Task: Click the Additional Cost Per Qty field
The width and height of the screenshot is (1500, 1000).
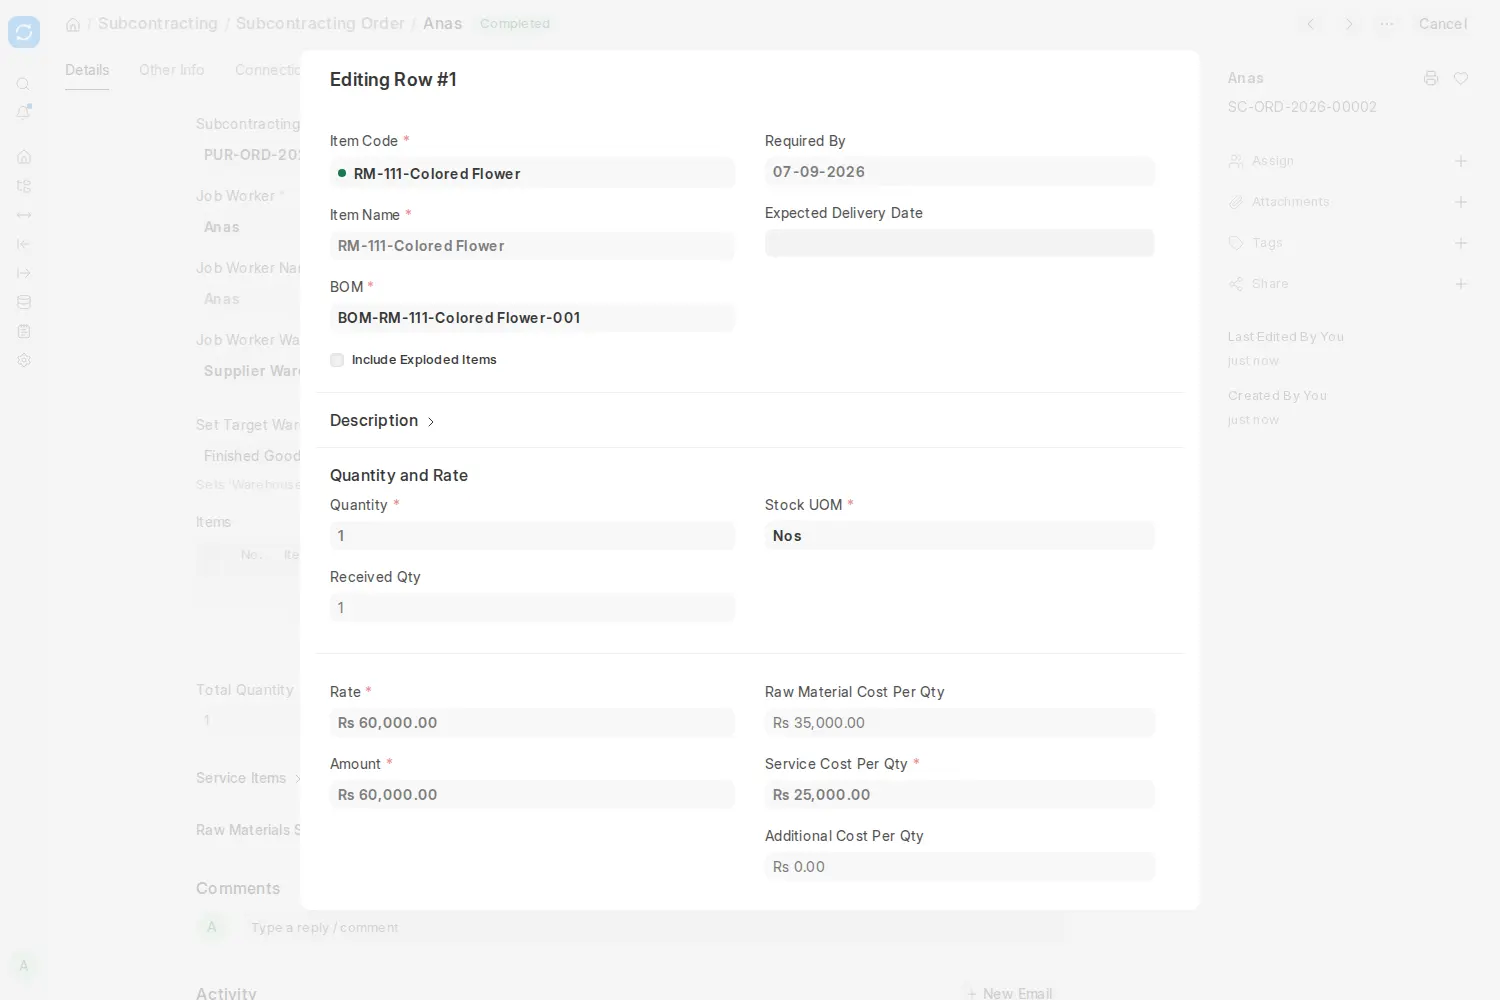Action: 960,867
